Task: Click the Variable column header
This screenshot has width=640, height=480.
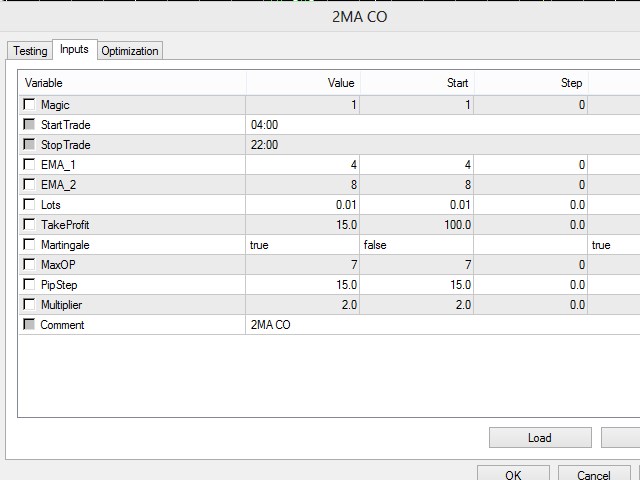Action: point(132,83)
